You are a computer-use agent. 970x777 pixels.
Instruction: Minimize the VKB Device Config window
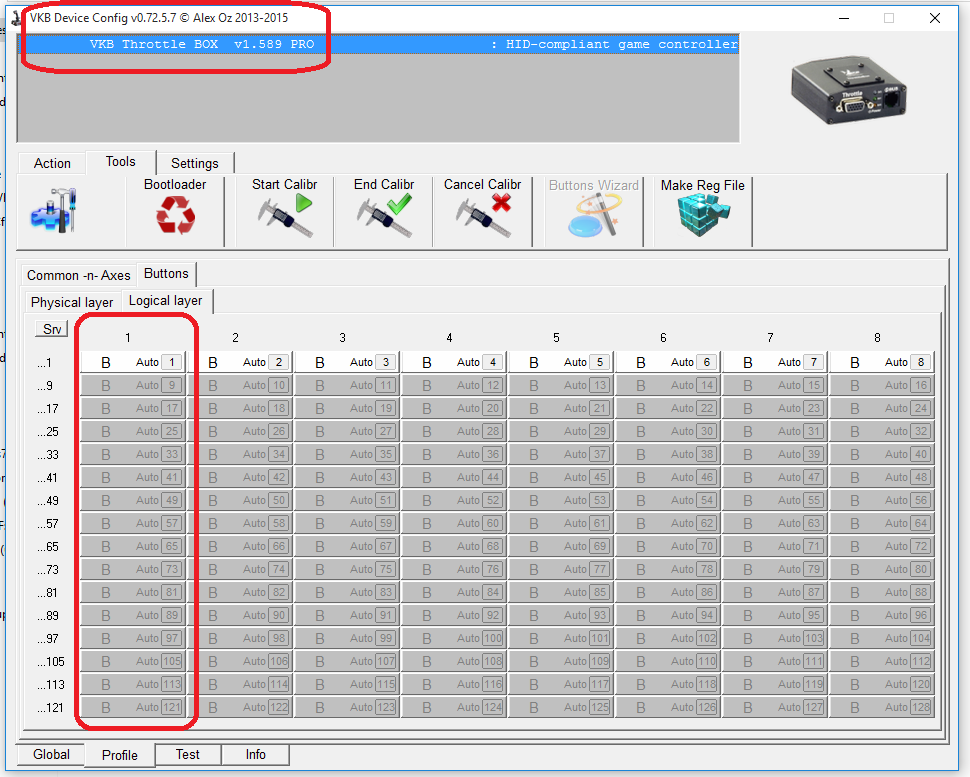click(844, 18)
